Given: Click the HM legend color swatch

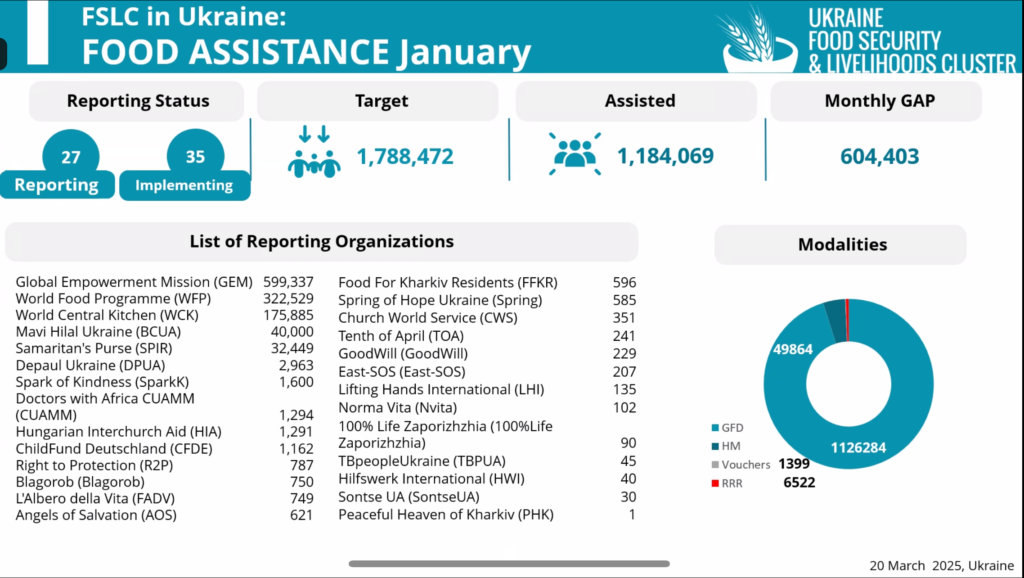Looking at the screenshot, I should [x=715, y=447].
